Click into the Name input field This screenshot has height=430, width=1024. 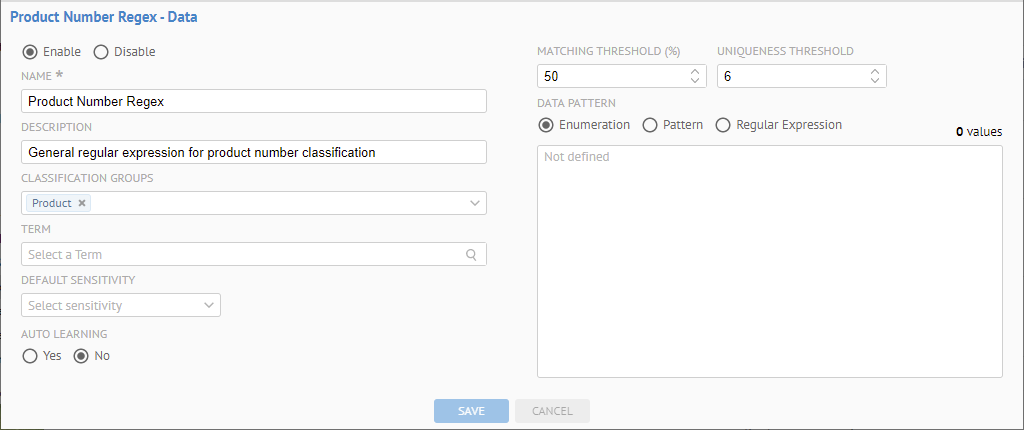coord(253,101)
